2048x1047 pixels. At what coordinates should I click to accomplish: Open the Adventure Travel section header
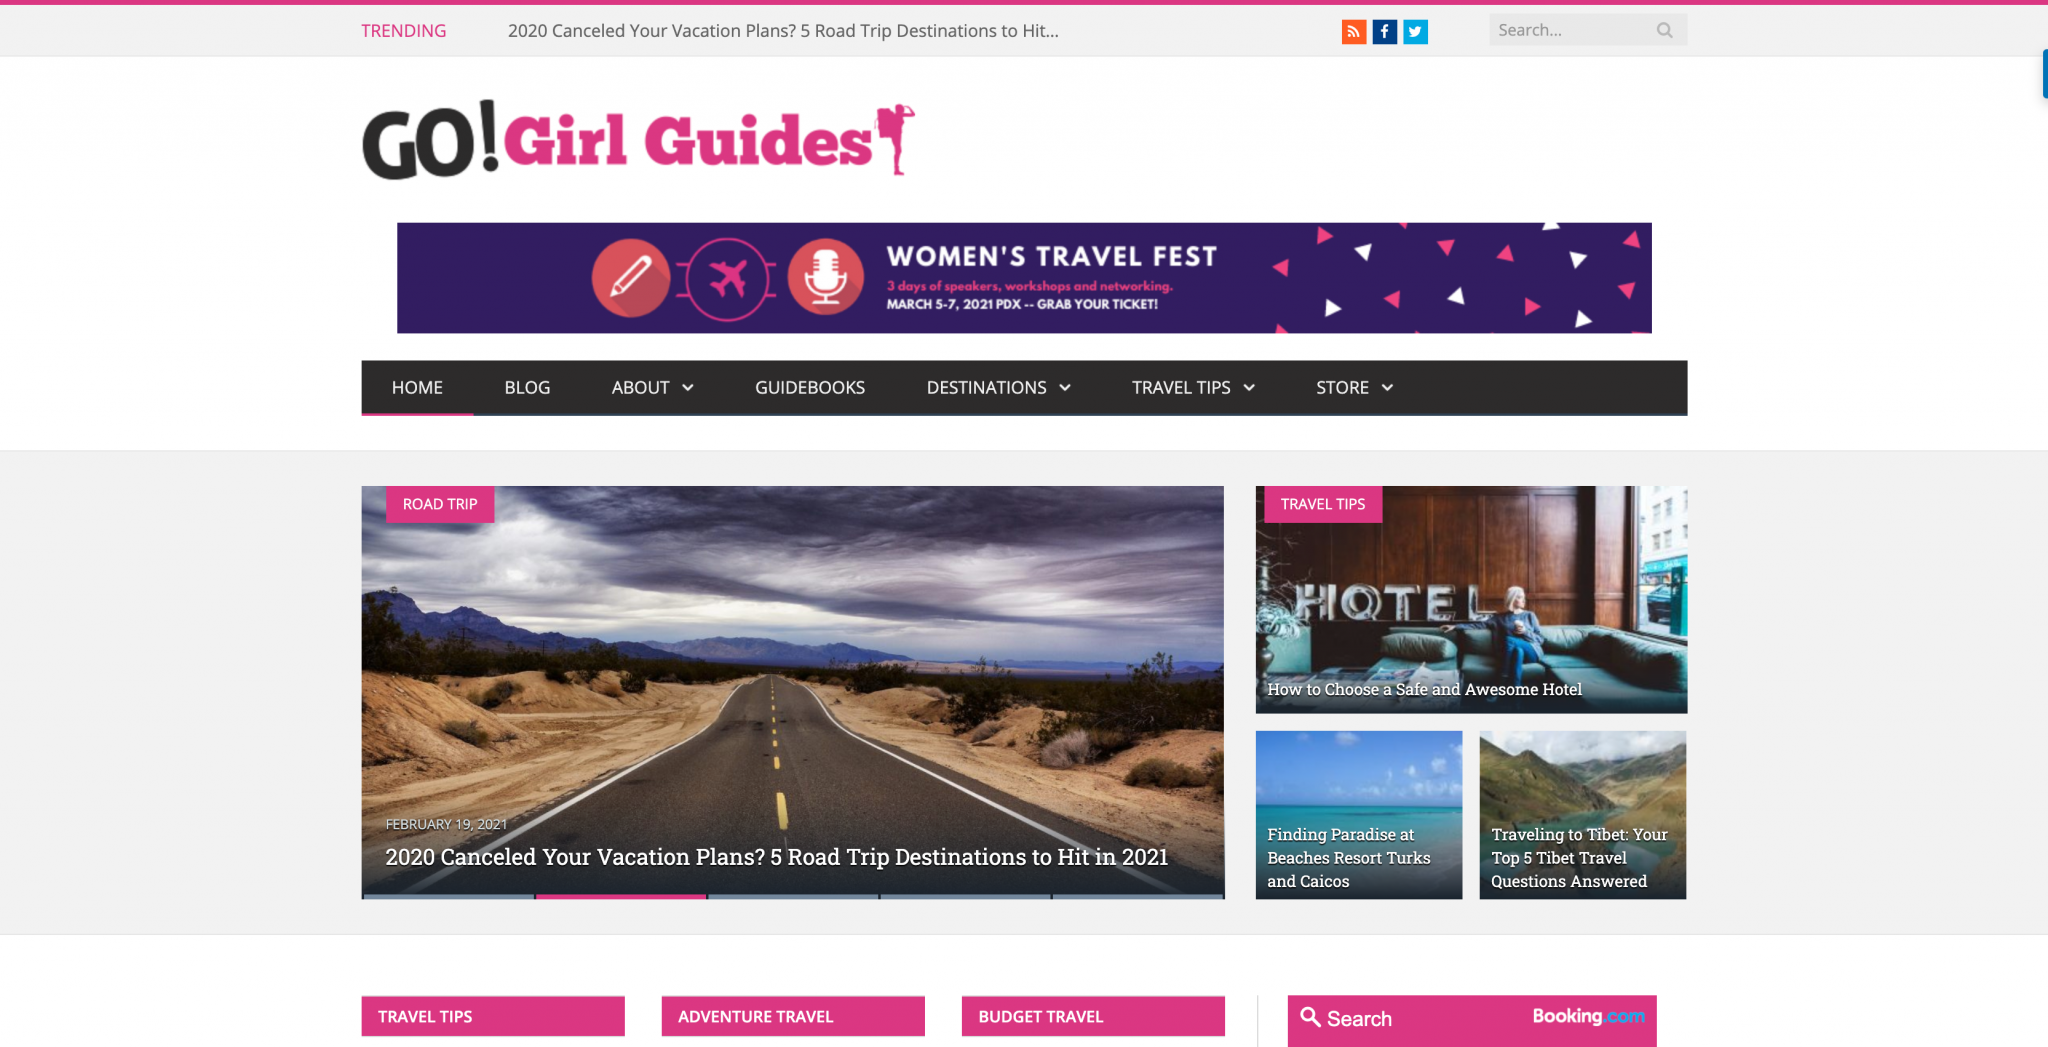(x=793, y=1016)
